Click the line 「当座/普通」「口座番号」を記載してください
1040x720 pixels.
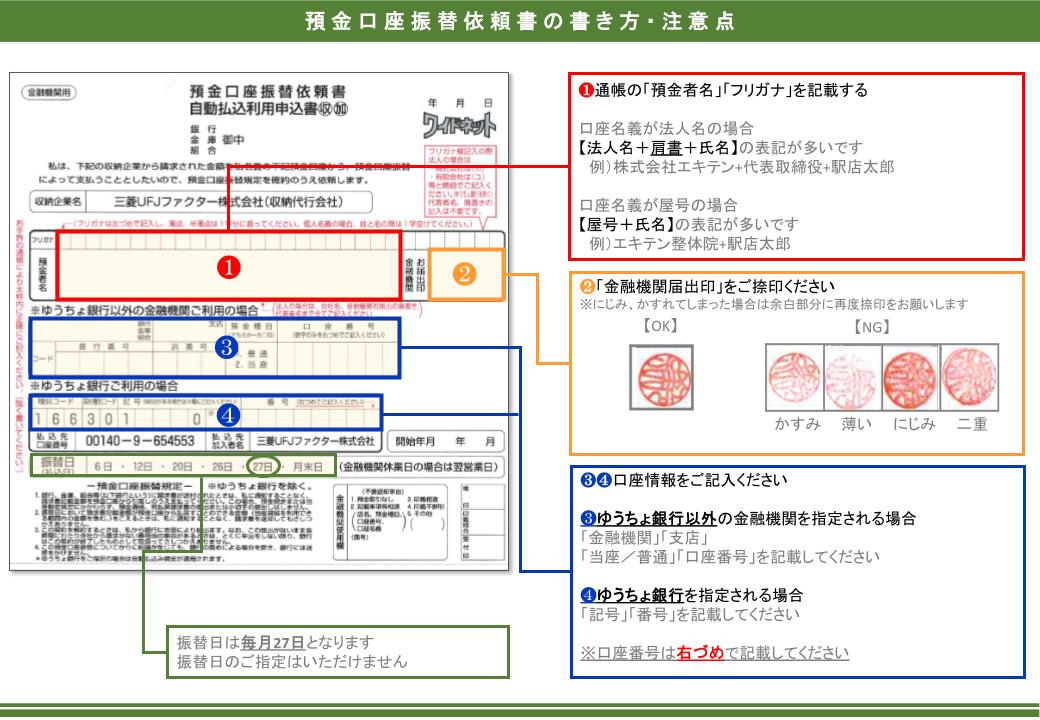[730, 557]
